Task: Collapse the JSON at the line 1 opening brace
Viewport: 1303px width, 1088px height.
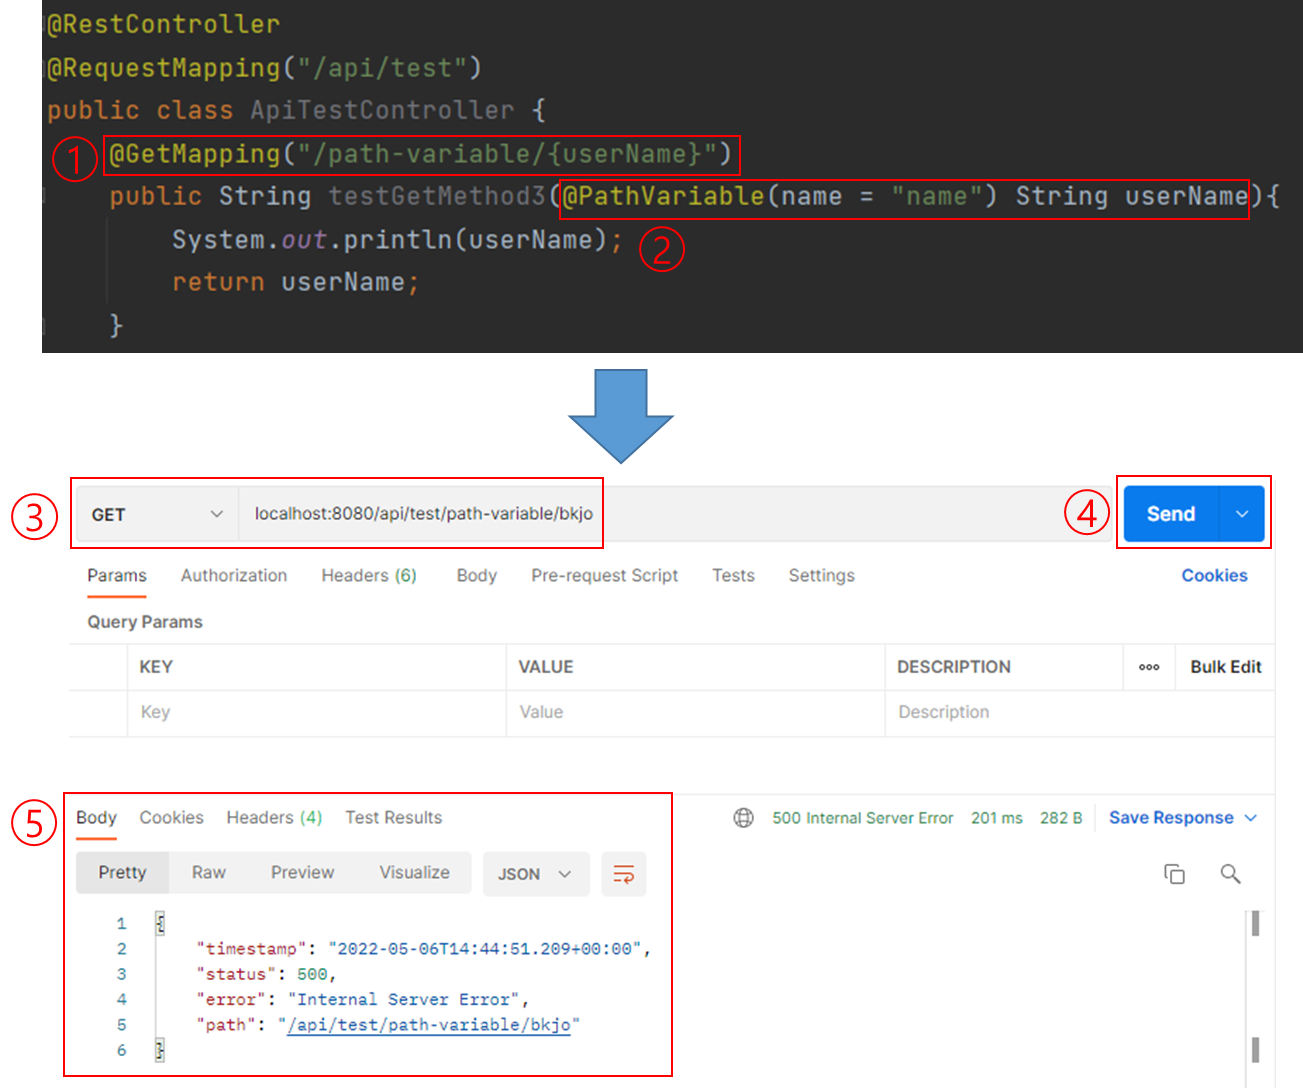Action: coord(160,923)
